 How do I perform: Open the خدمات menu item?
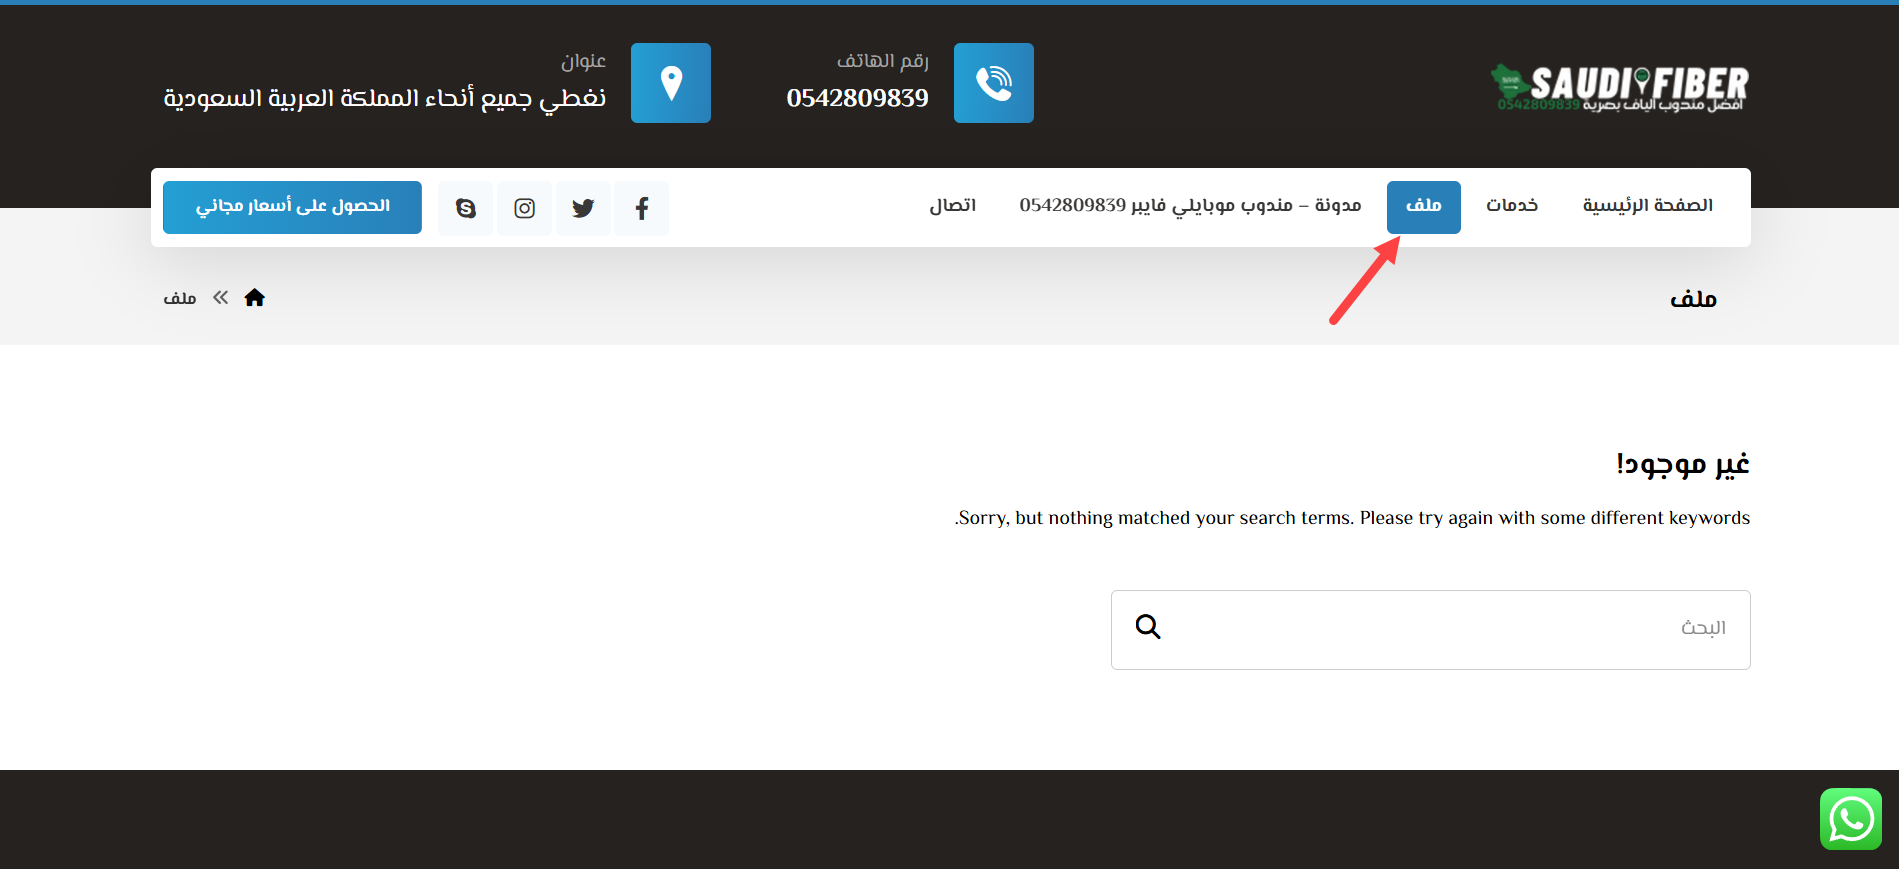(1512, 206)
